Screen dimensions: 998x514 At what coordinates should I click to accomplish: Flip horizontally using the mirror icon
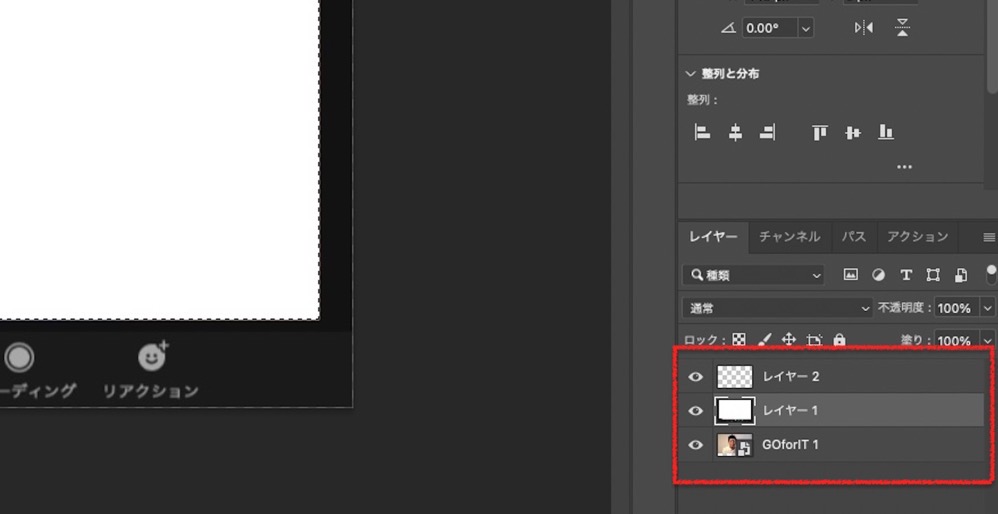pyautogui.click(x=864, y=28)
